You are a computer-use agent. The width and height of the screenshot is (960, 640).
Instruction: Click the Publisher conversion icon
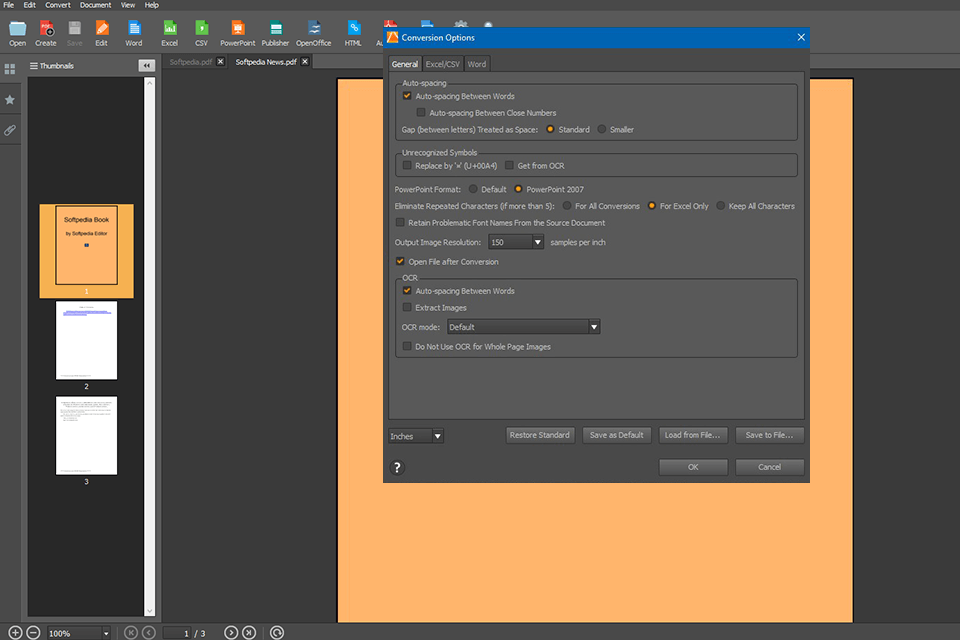pos(275,30)
